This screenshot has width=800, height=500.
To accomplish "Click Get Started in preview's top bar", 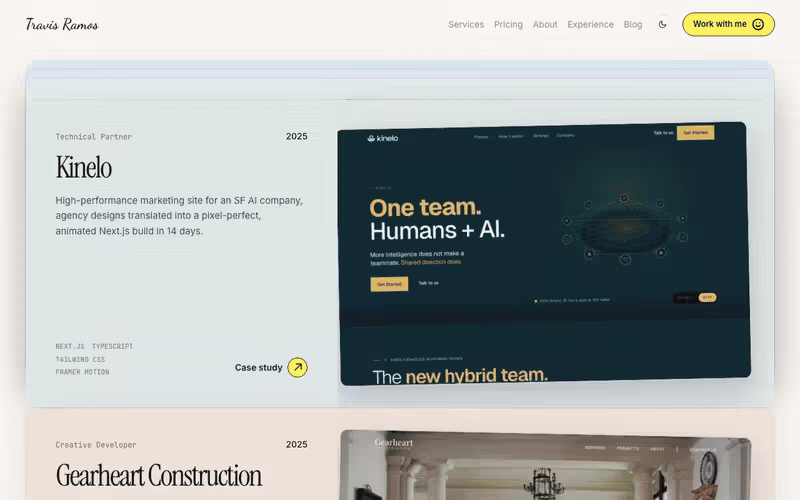I will tap(695, 133).
